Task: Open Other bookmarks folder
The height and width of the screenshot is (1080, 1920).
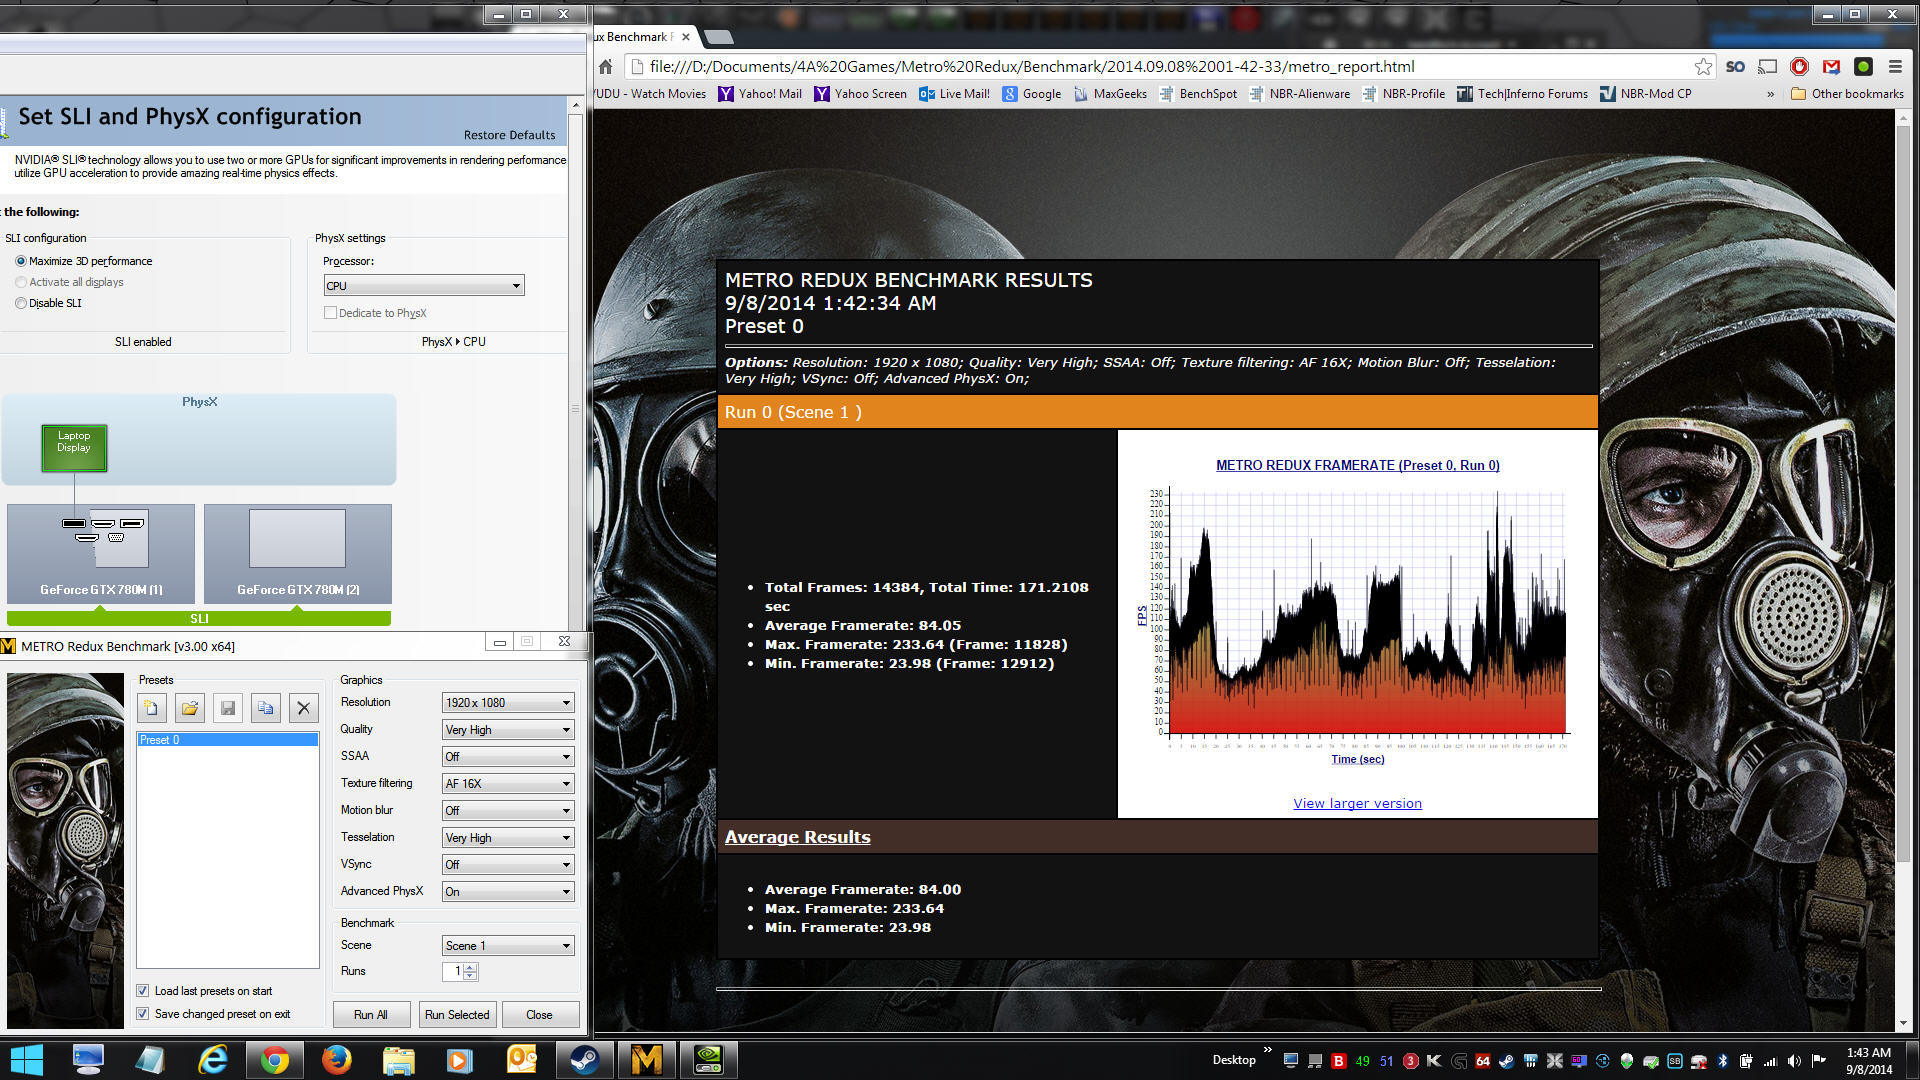Action: point(1847,94)
